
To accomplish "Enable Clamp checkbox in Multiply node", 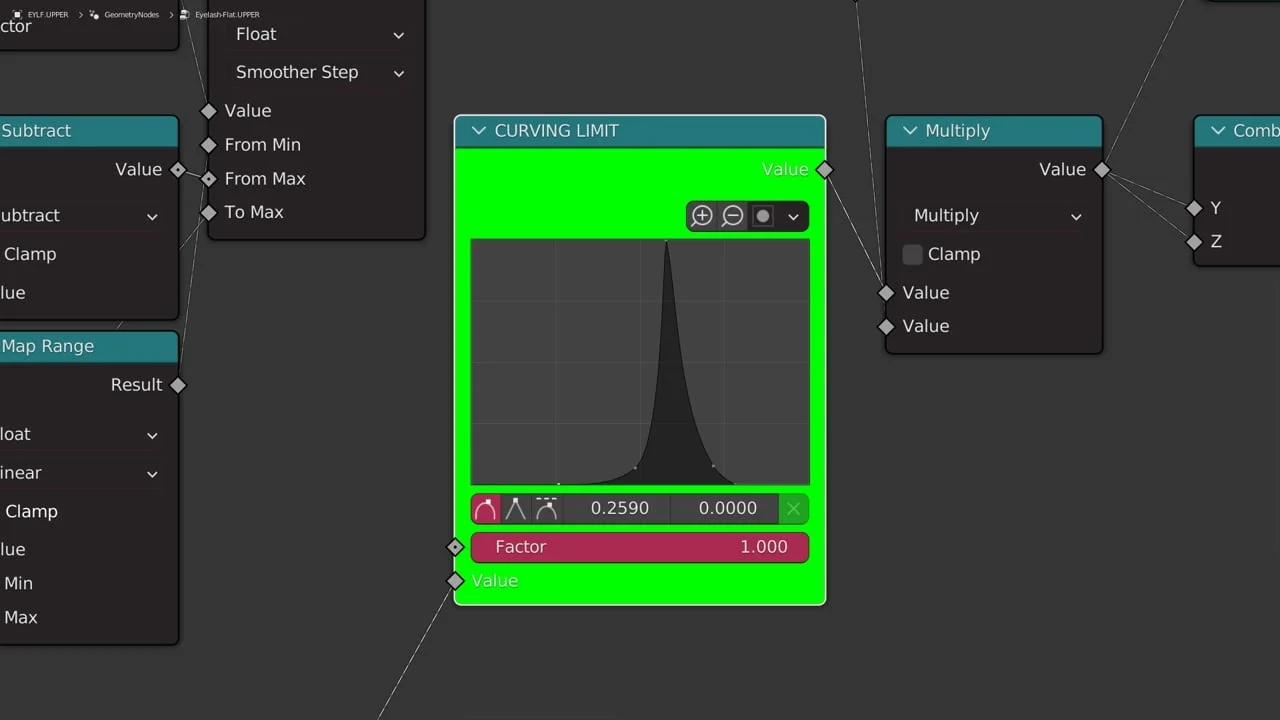I will (x=912, y=254).
